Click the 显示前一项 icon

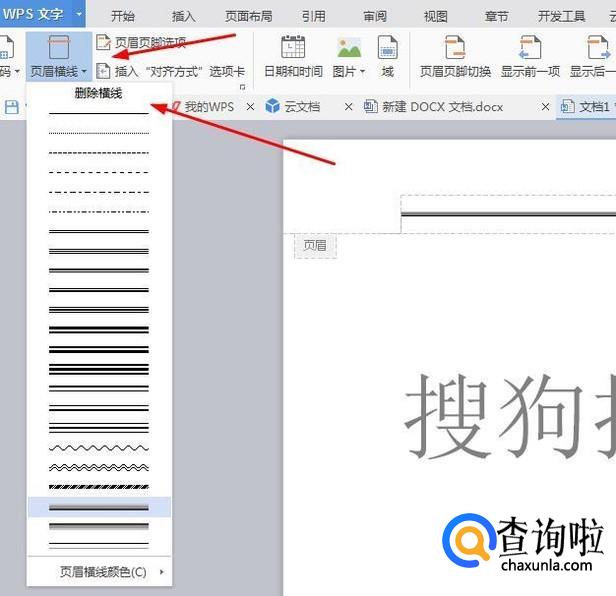[530, 47]
